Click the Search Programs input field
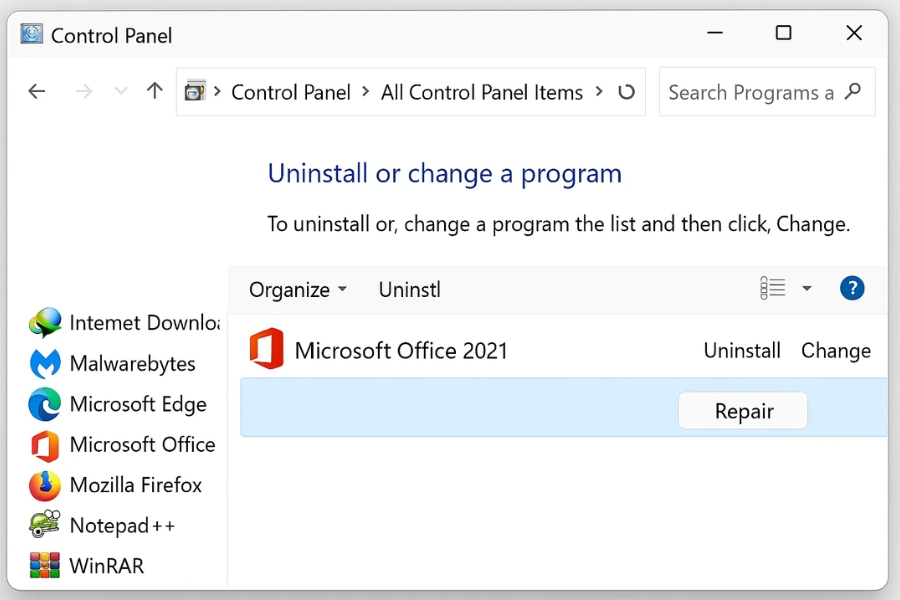The width and height of the screenshot is (900, 600). click(x=750, y=92)
